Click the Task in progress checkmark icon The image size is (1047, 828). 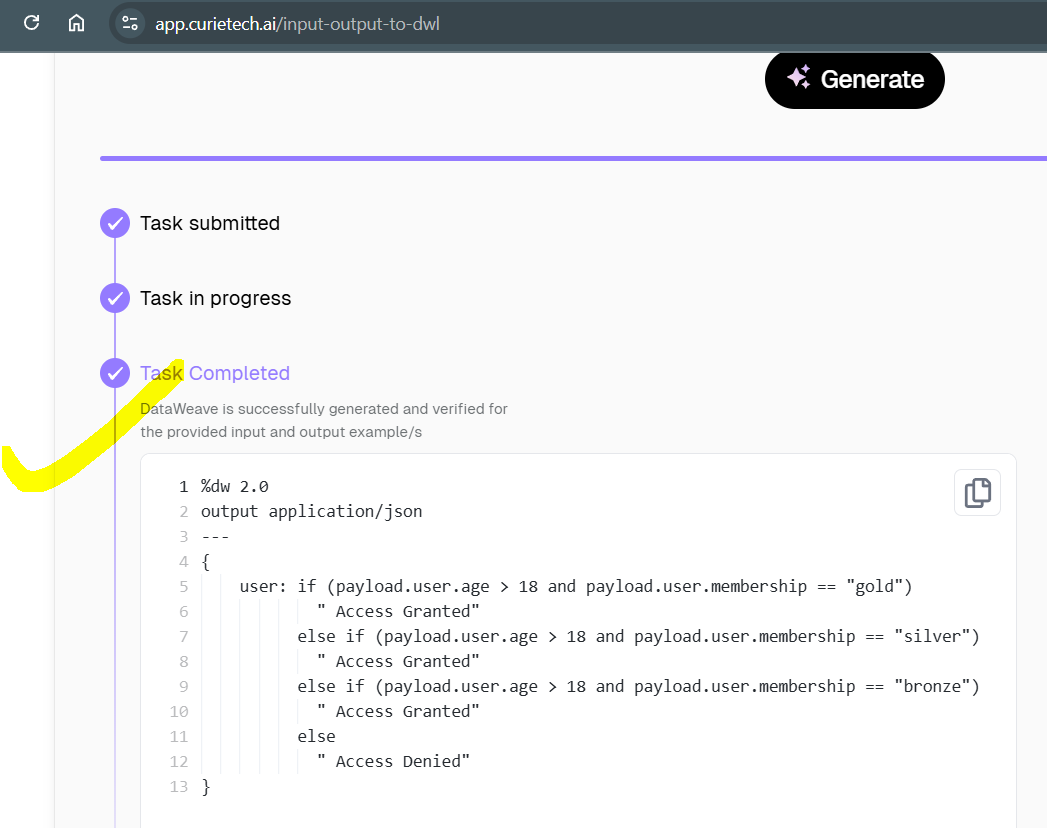click(x=115, y=298)
